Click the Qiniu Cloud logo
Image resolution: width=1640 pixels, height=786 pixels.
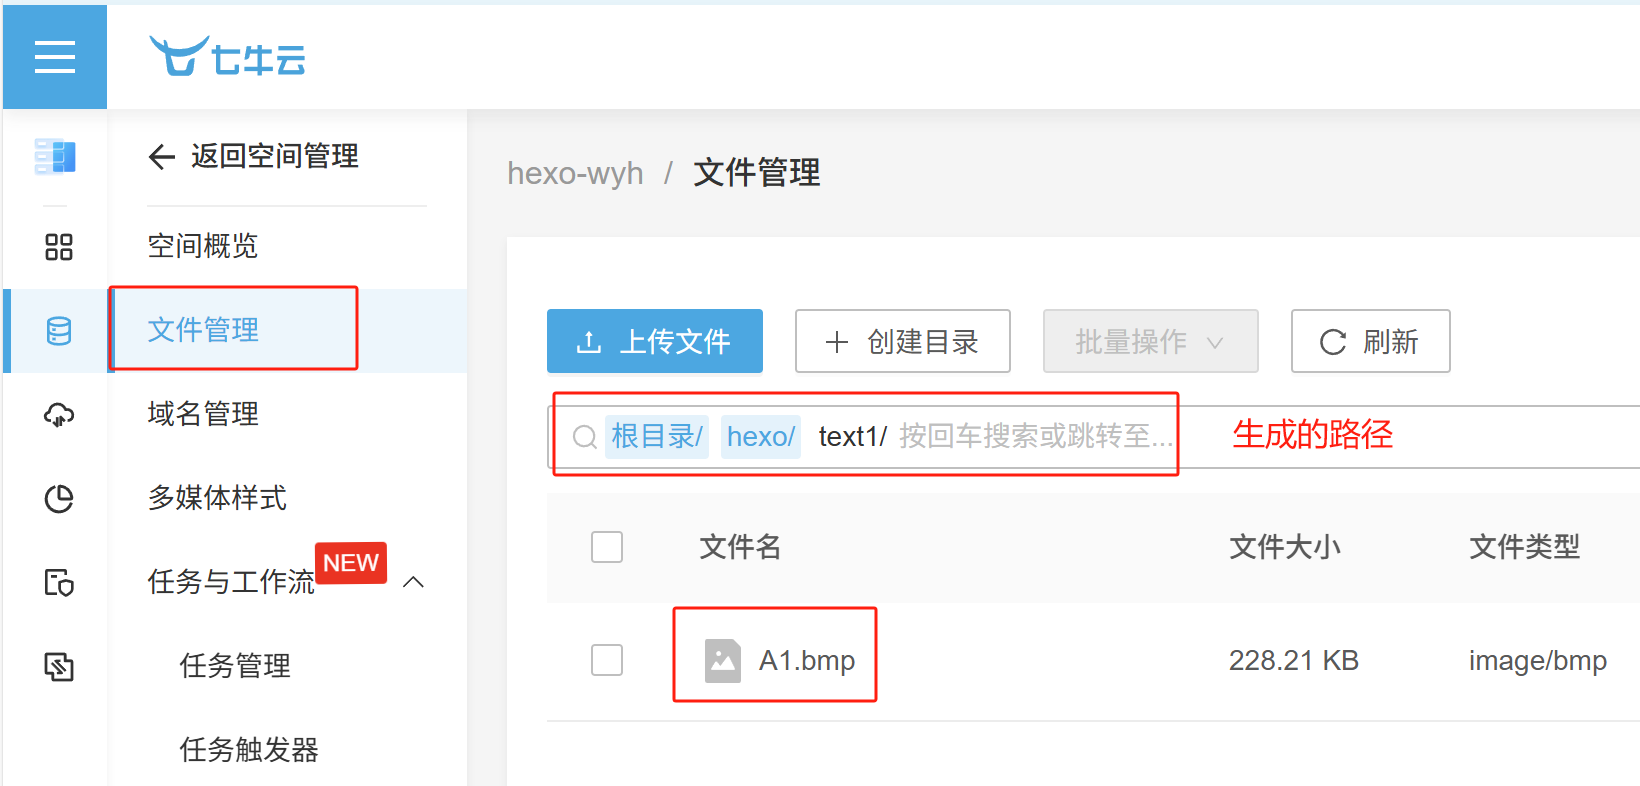pos(228,57)
